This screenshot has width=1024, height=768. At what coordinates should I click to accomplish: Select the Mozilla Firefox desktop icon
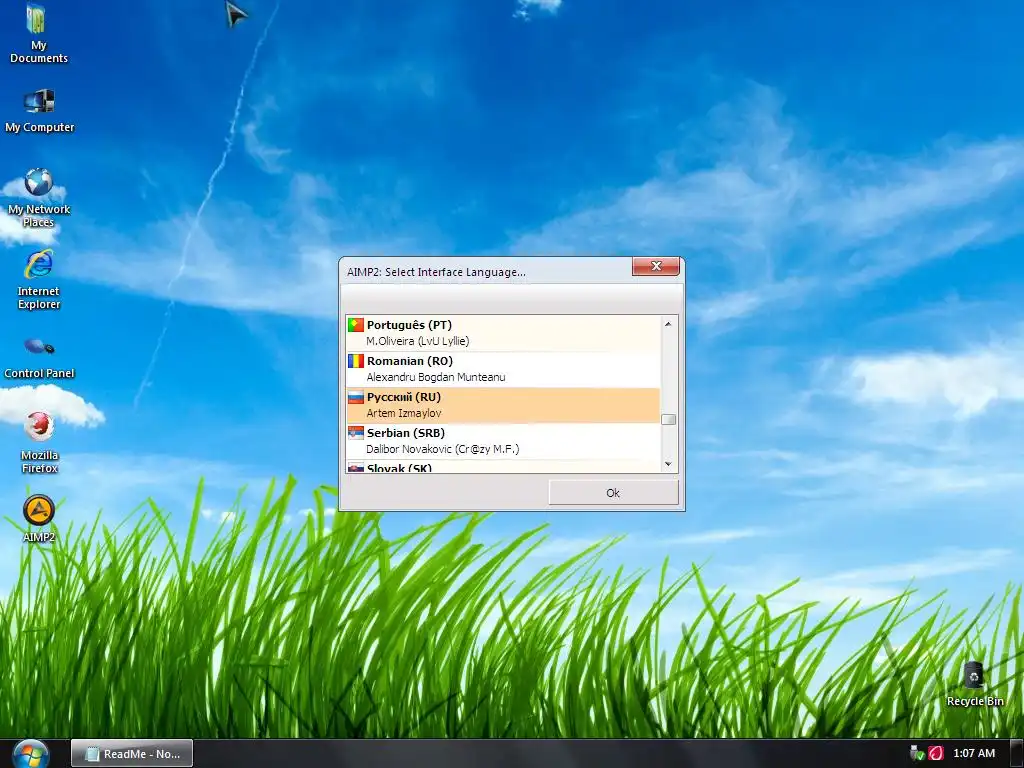39,443
